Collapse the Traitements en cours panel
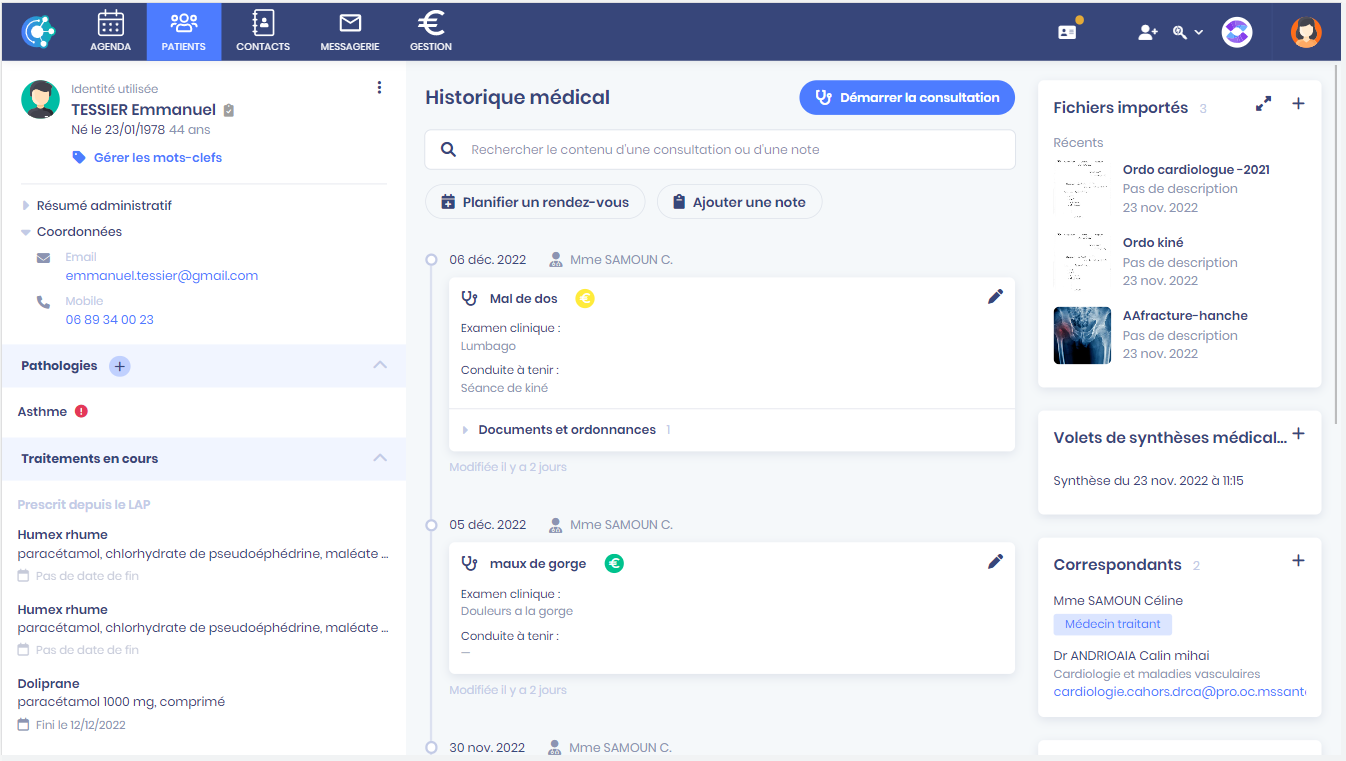 (x=380, y=458)
